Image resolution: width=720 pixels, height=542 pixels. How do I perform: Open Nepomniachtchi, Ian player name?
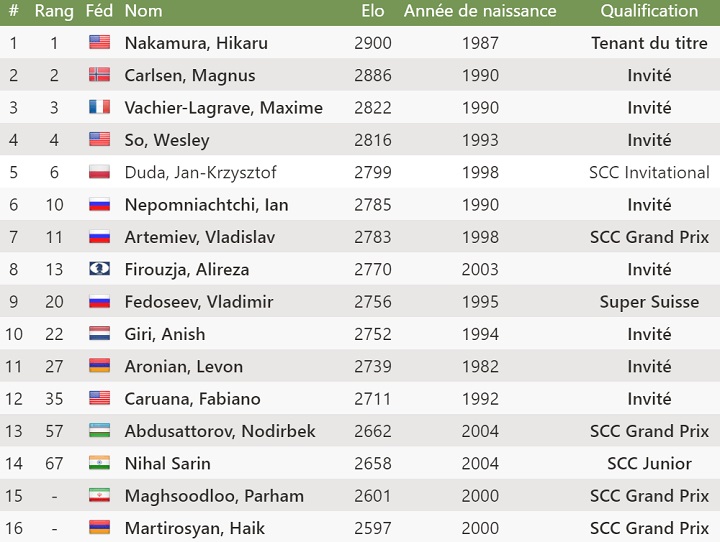206,204
